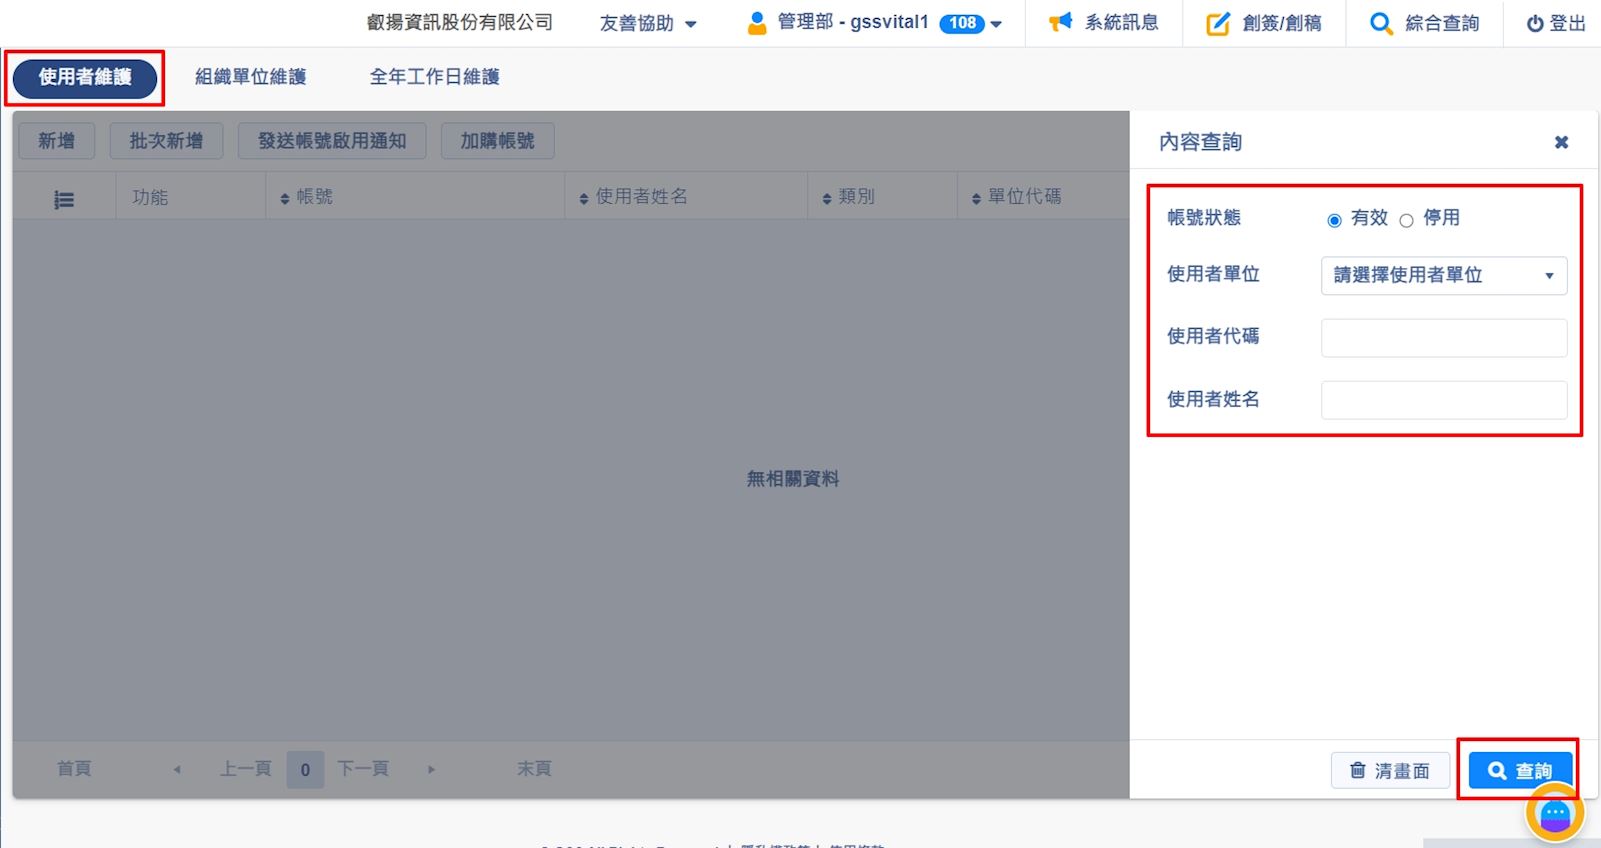Open the chat bubble assistant icon
The width and height of the screenshot is (1601, 848).
pyautogui.click(x=1554, y=815)
